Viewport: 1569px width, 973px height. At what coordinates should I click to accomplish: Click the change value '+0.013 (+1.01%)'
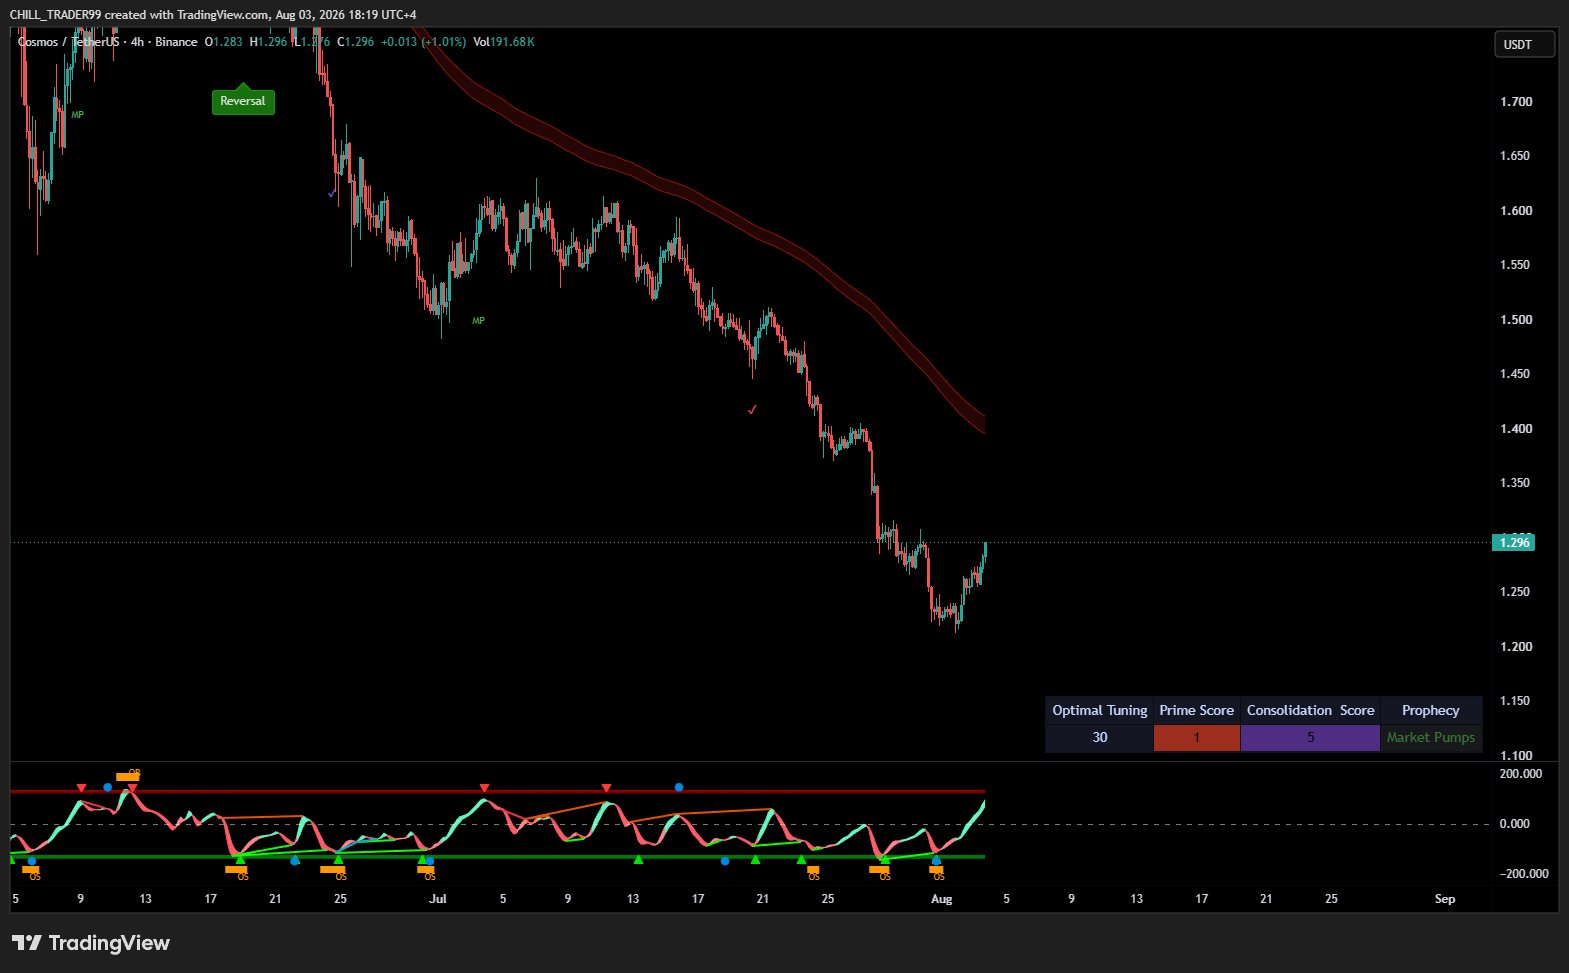[x=423, y=42]
